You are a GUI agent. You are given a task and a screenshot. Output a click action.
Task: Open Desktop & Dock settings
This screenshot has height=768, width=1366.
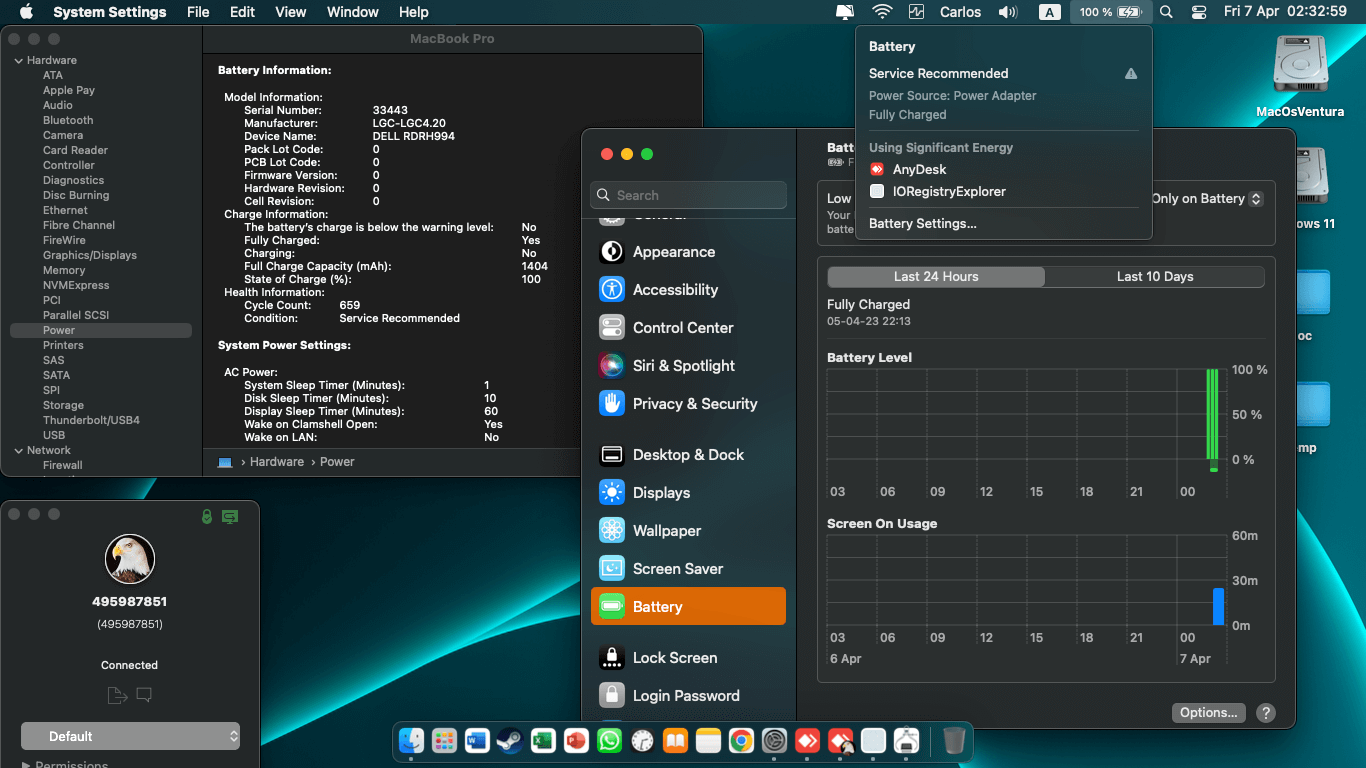point(689,455)
